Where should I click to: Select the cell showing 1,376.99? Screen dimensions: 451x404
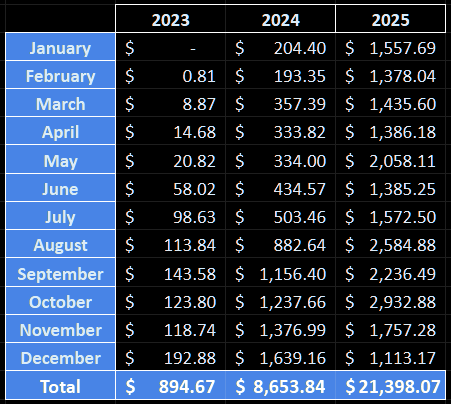280,329
